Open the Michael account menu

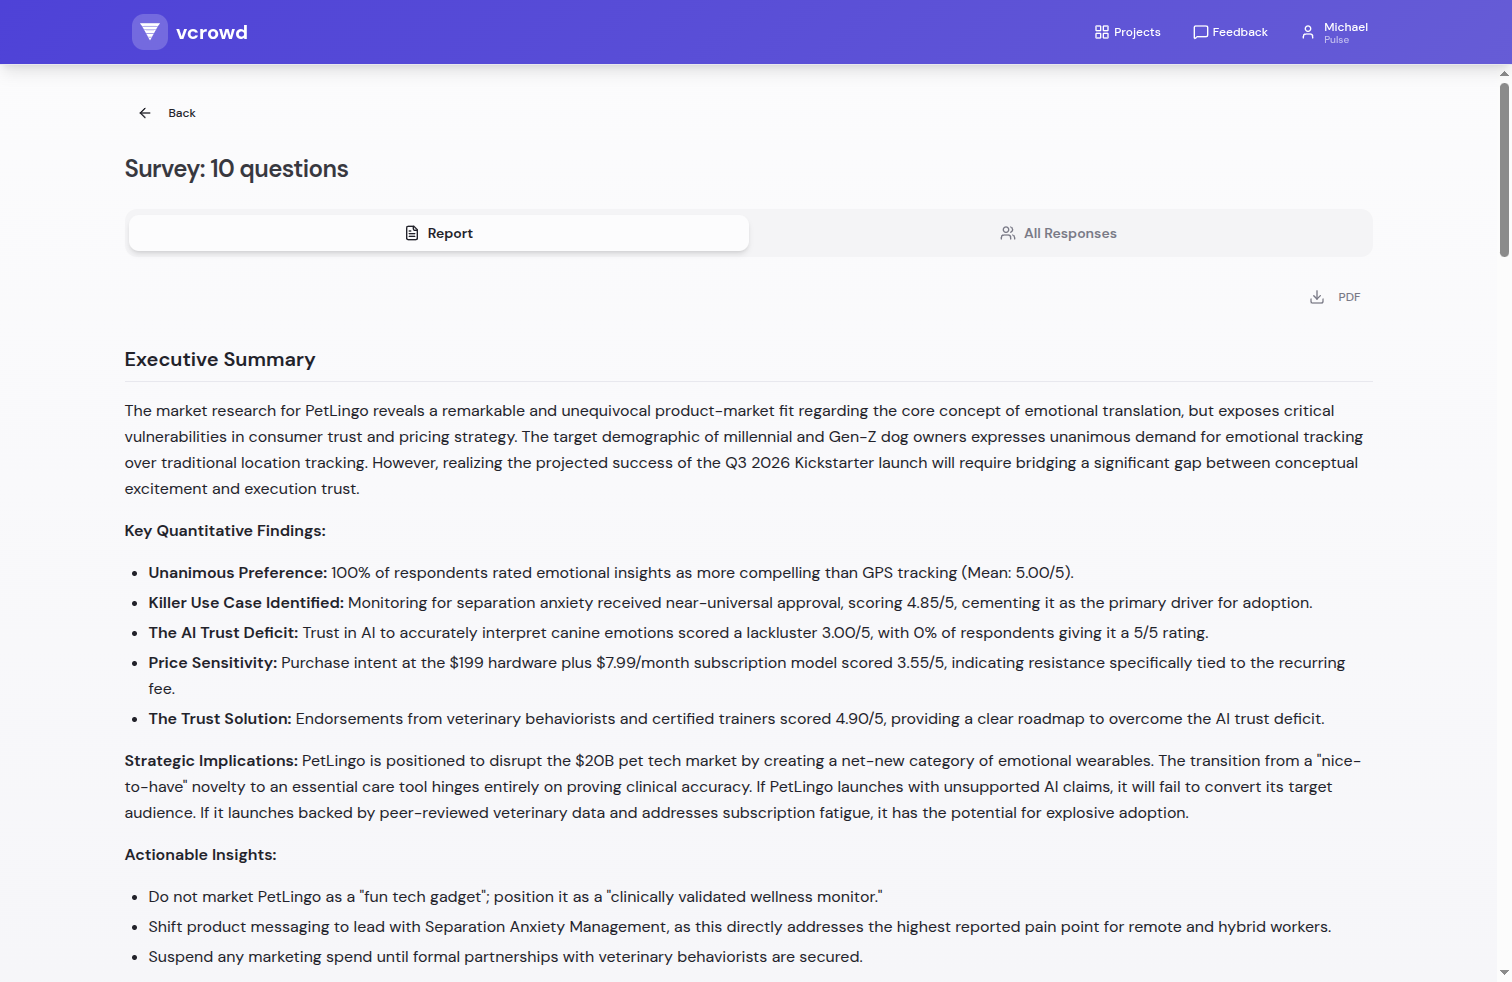[x=1335, y=32]
